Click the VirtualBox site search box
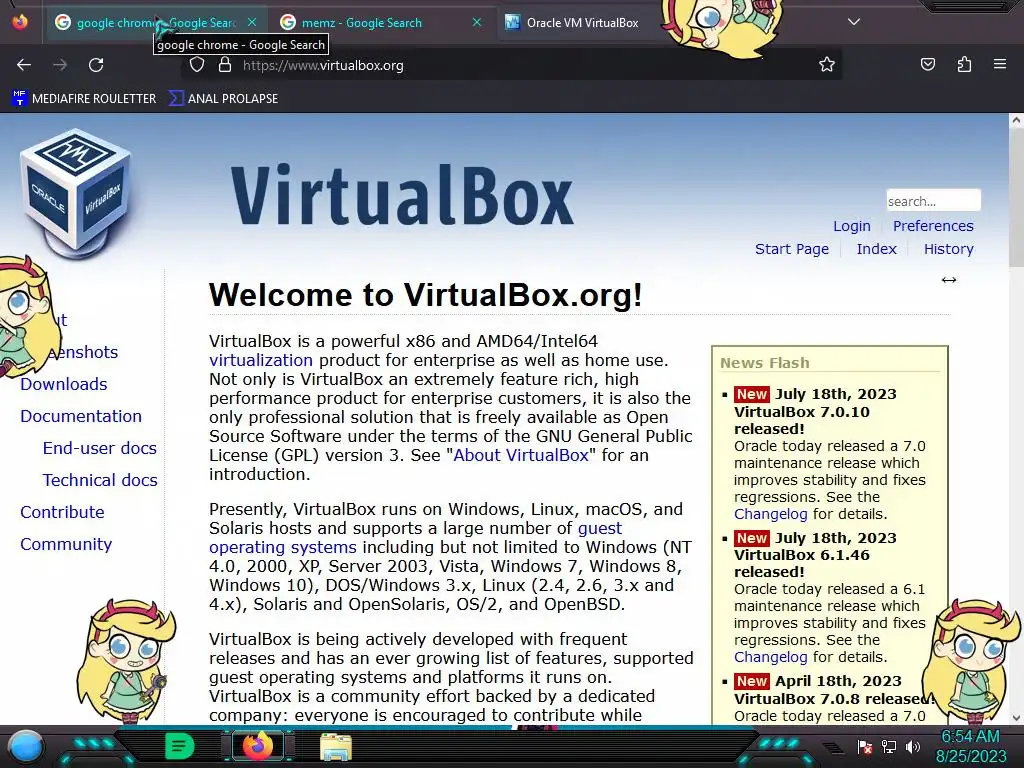The width and height of the screenshot is (1024, 768). pyautogui.click(x=933, y=200)
